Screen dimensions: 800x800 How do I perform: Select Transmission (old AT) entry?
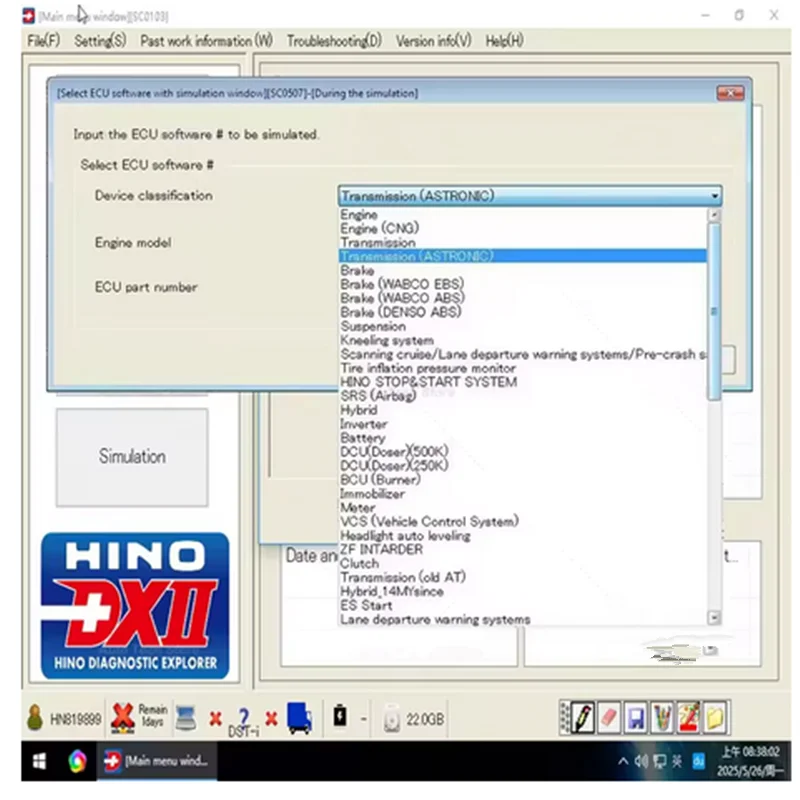coord(523,577)
